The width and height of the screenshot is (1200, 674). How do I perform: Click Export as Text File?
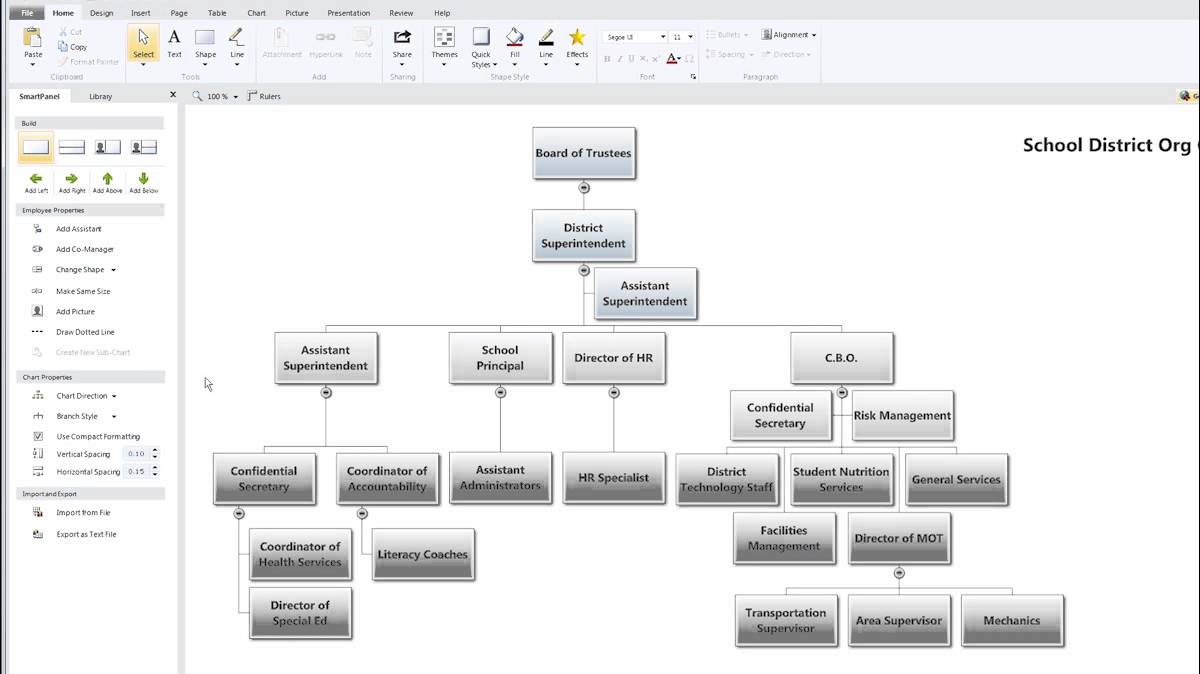(86, 534)
